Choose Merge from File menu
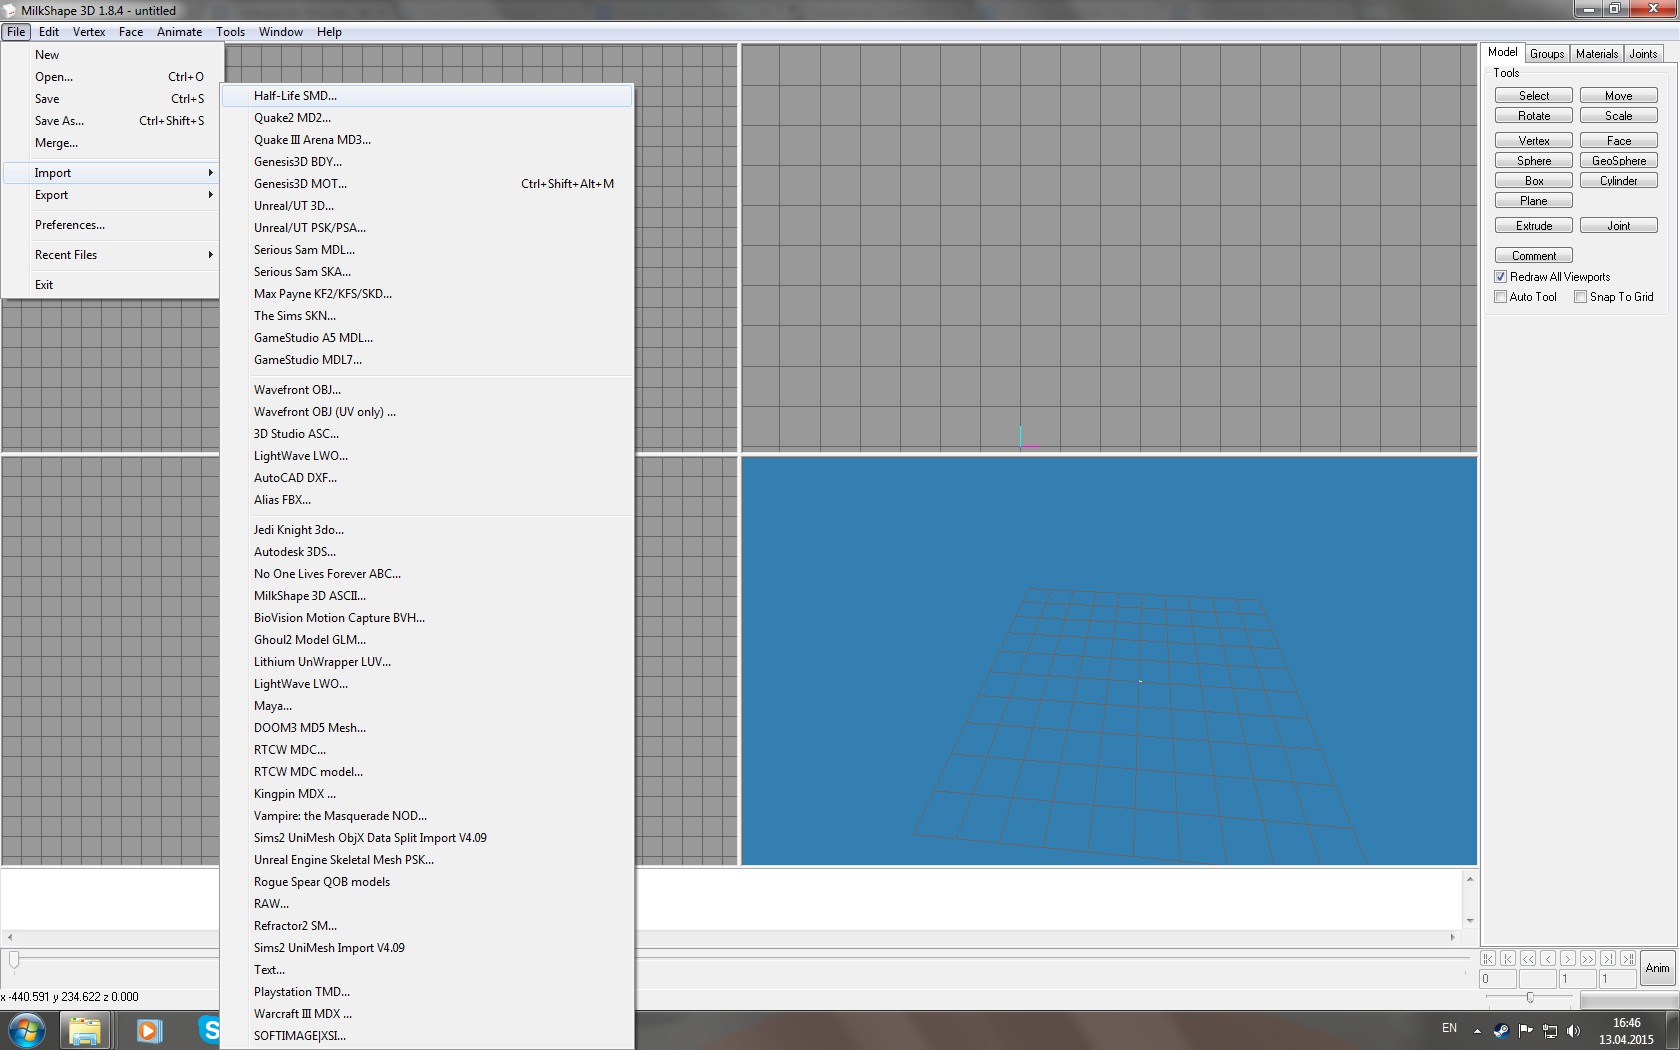Viewport: 1680px width, 1050px height. tap(111, 143)
